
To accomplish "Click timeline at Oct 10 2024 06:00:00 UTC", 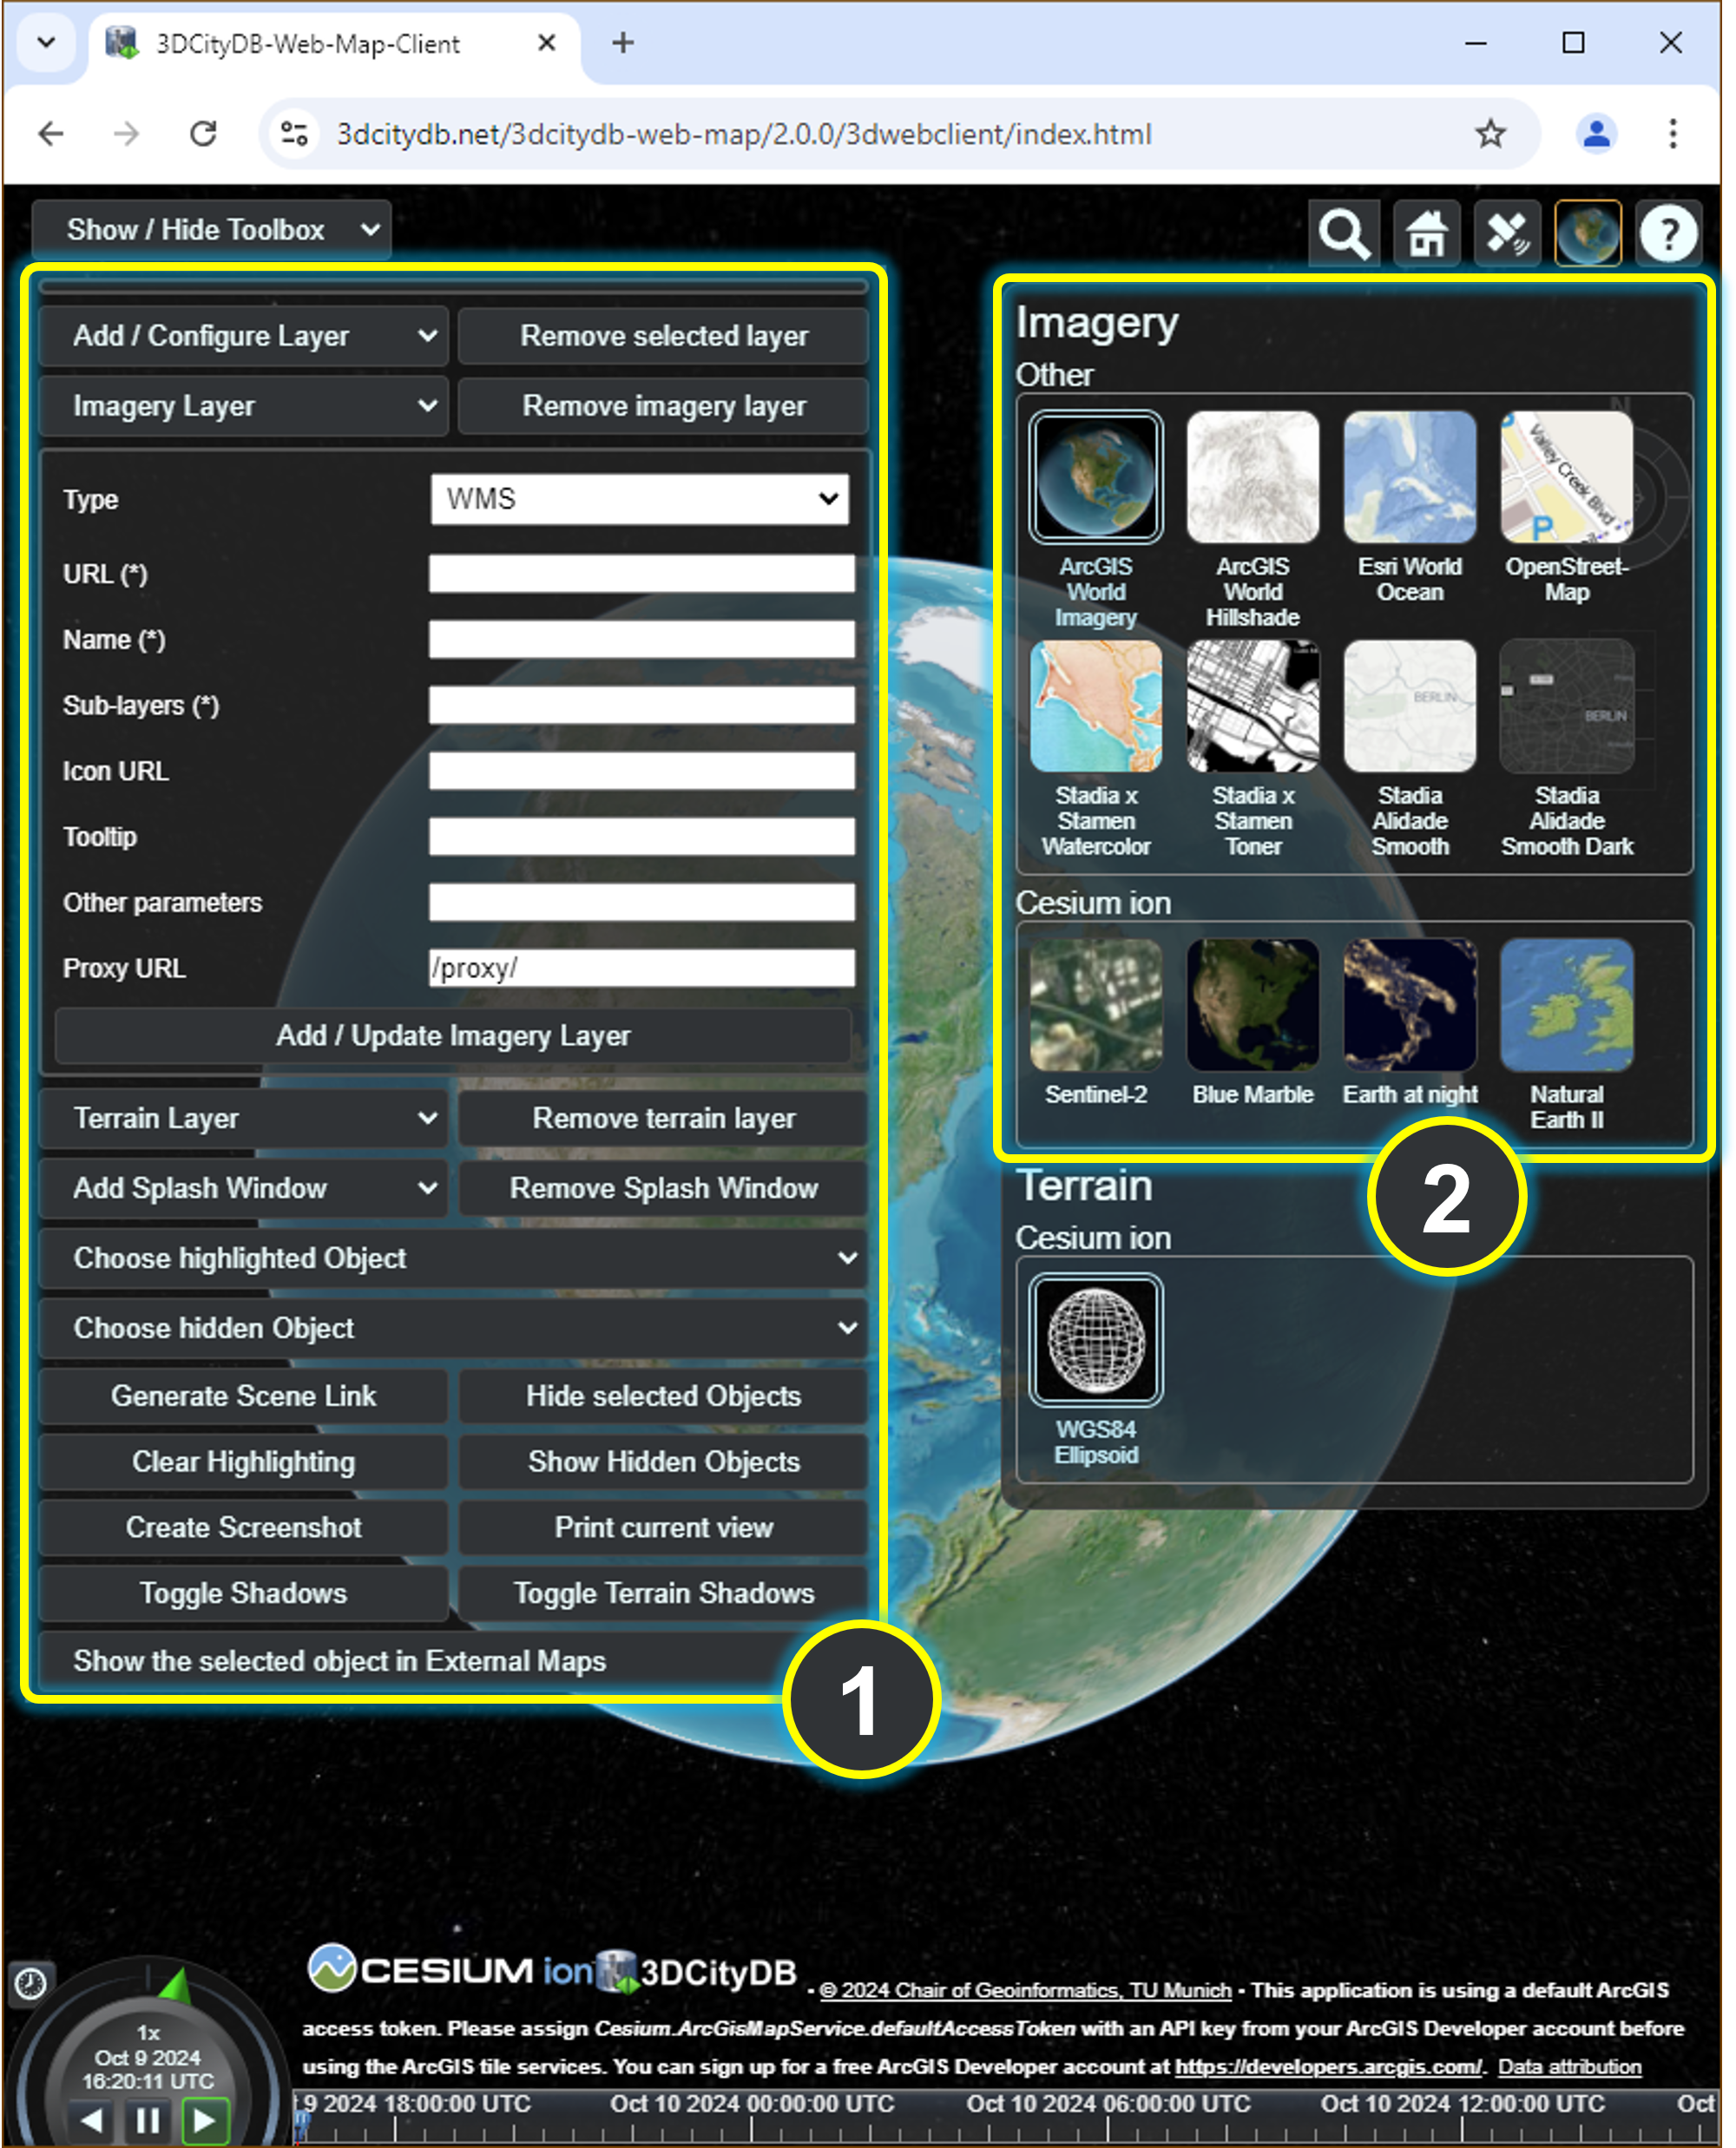I will pyautogui.click(x=1108, y=2105).
